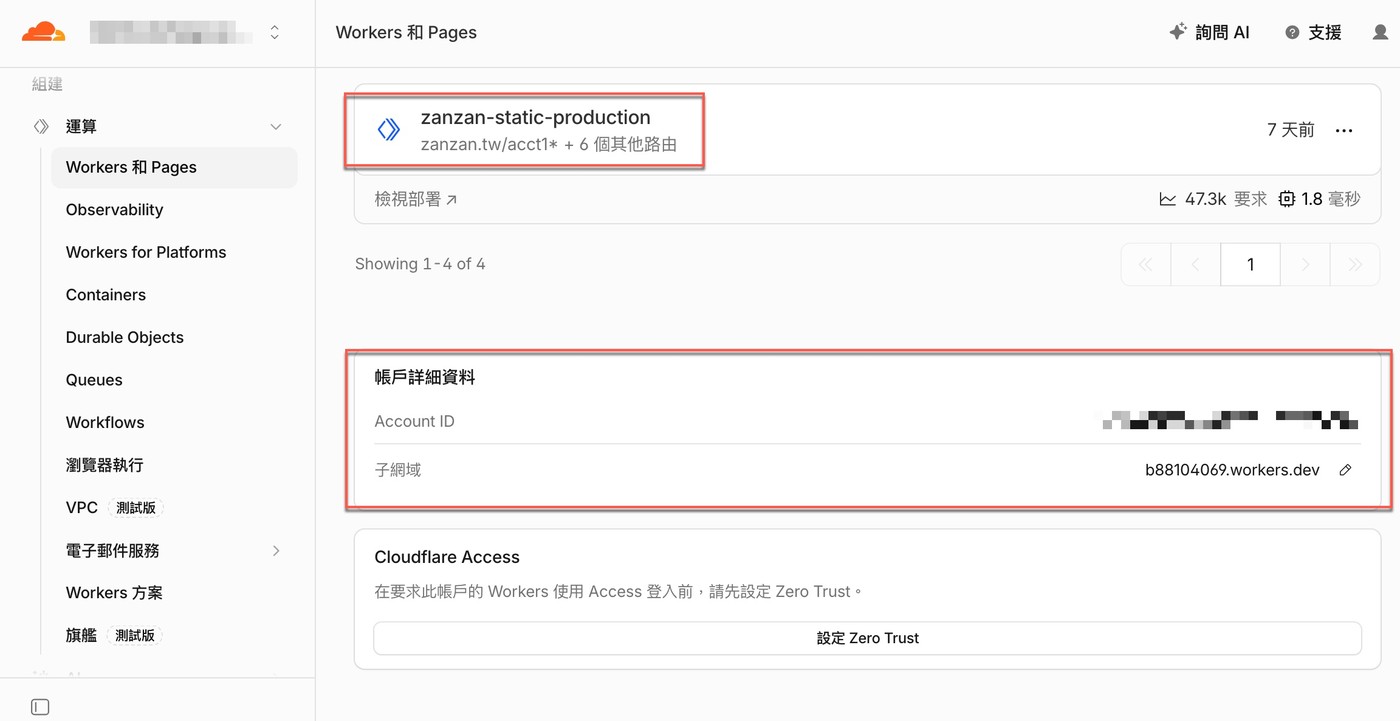Open 旗艦 測試版 sidebar item
Viewport: 1400px width, 721px height.
(x=114, y=635)
